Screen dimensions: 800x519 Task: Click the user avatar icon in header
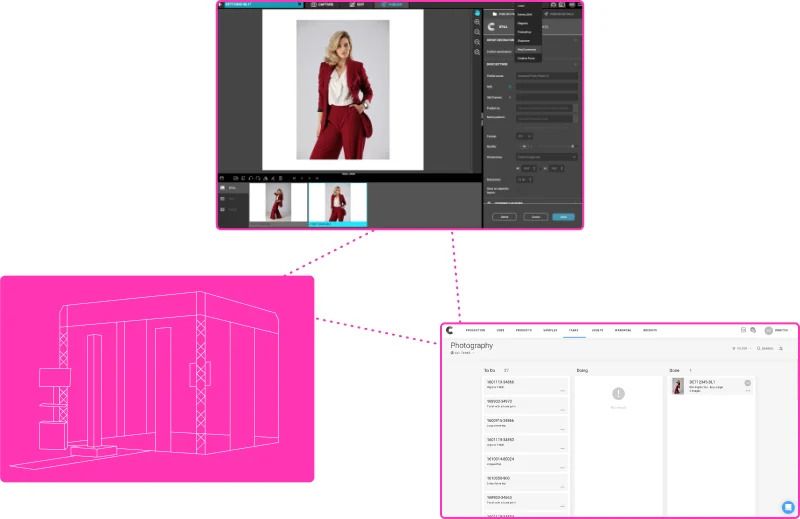pyautogui.click(x=769, y=330)
